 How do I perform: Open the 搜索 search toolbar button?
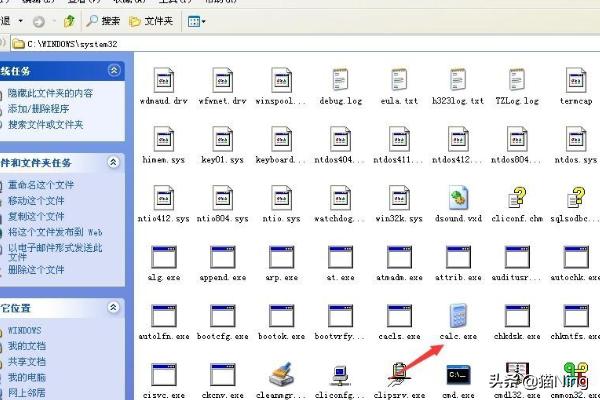103,21
